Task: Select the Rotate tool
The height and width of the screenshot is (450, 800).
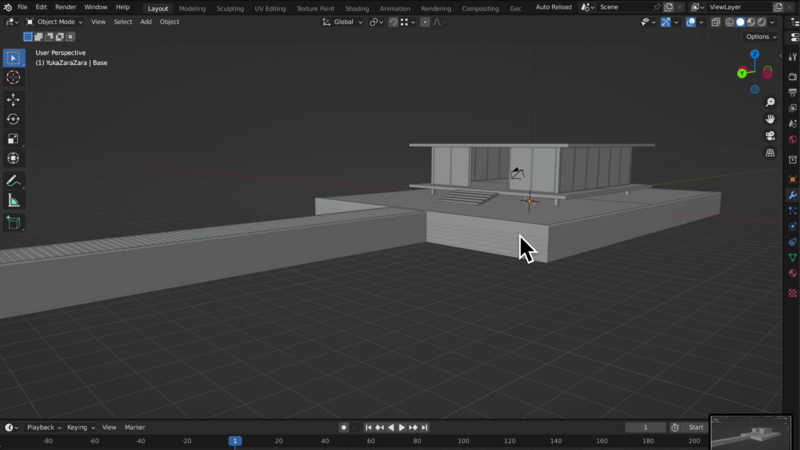Action: pyautogui.click(x=13, y=119)
